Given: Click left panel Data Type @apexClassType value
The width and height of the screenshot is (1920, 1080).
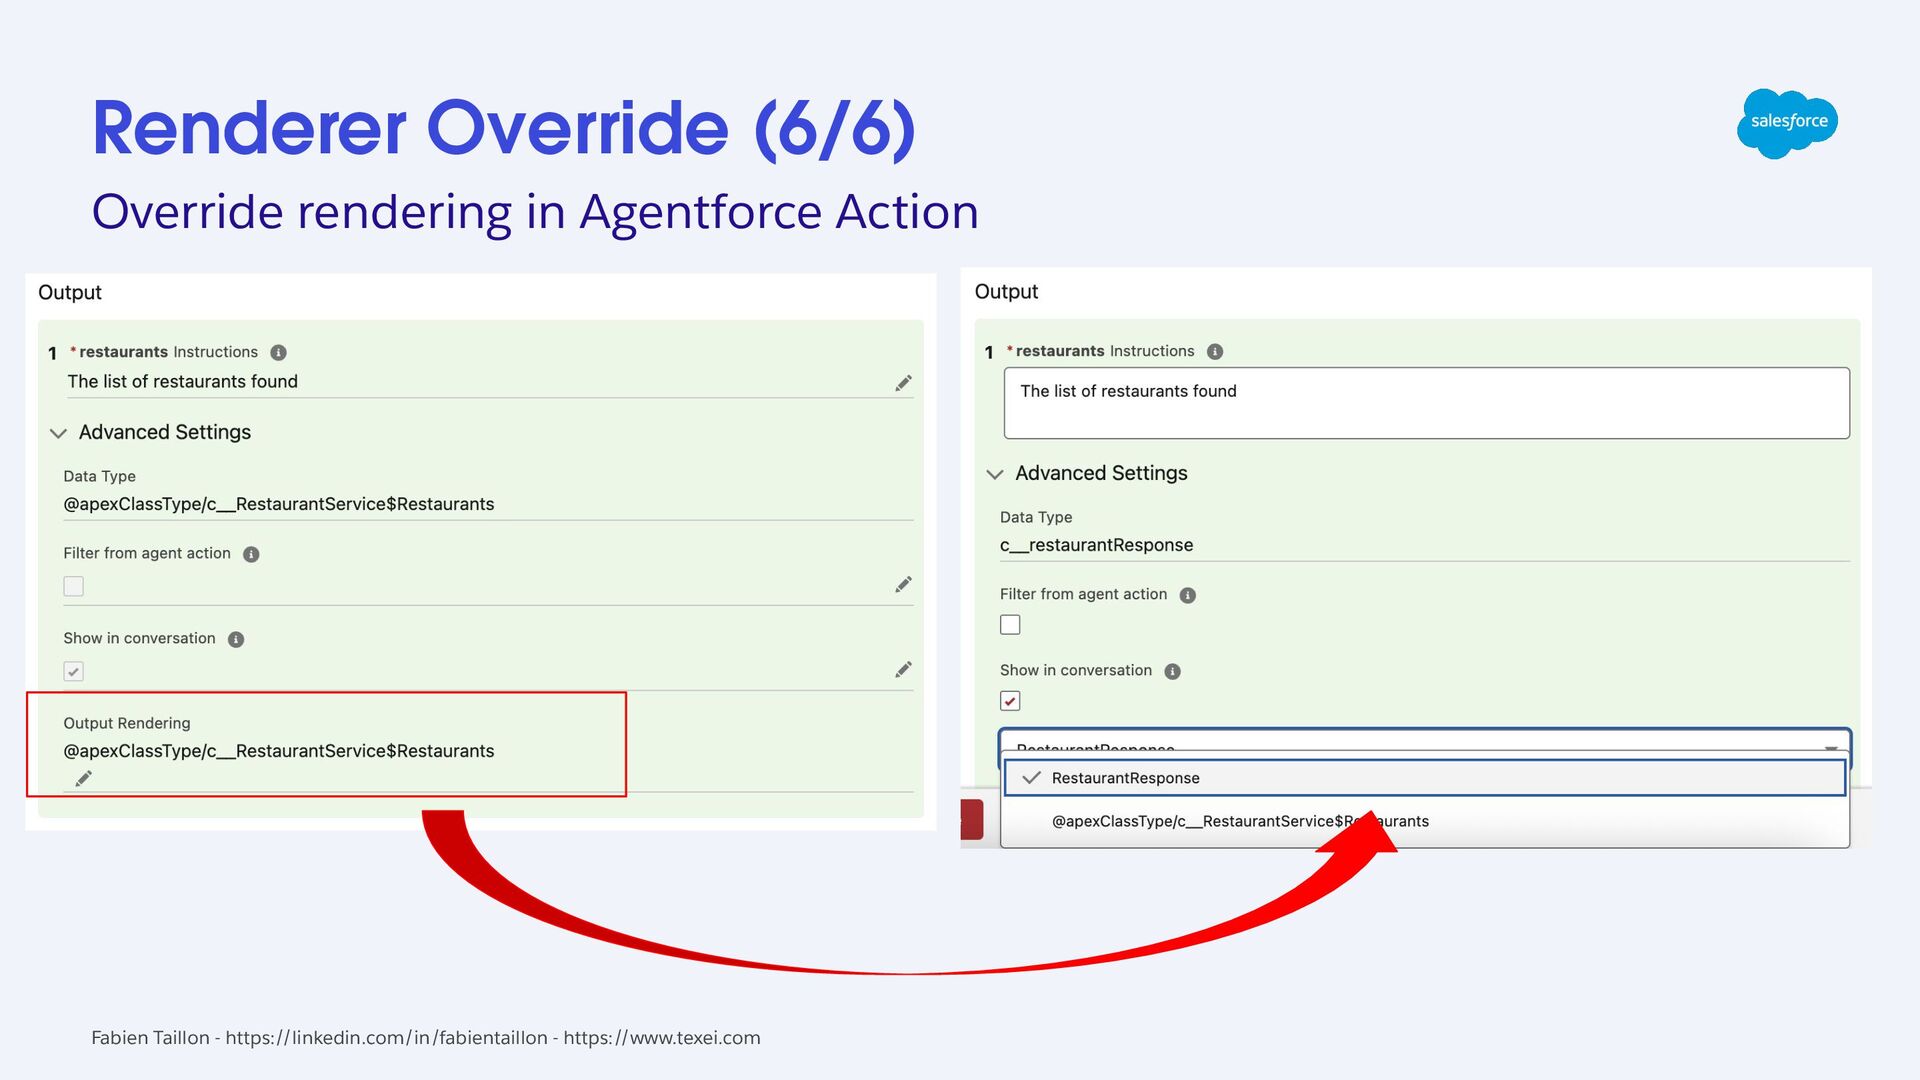Looking at the screenshot, I should (279, 504).
